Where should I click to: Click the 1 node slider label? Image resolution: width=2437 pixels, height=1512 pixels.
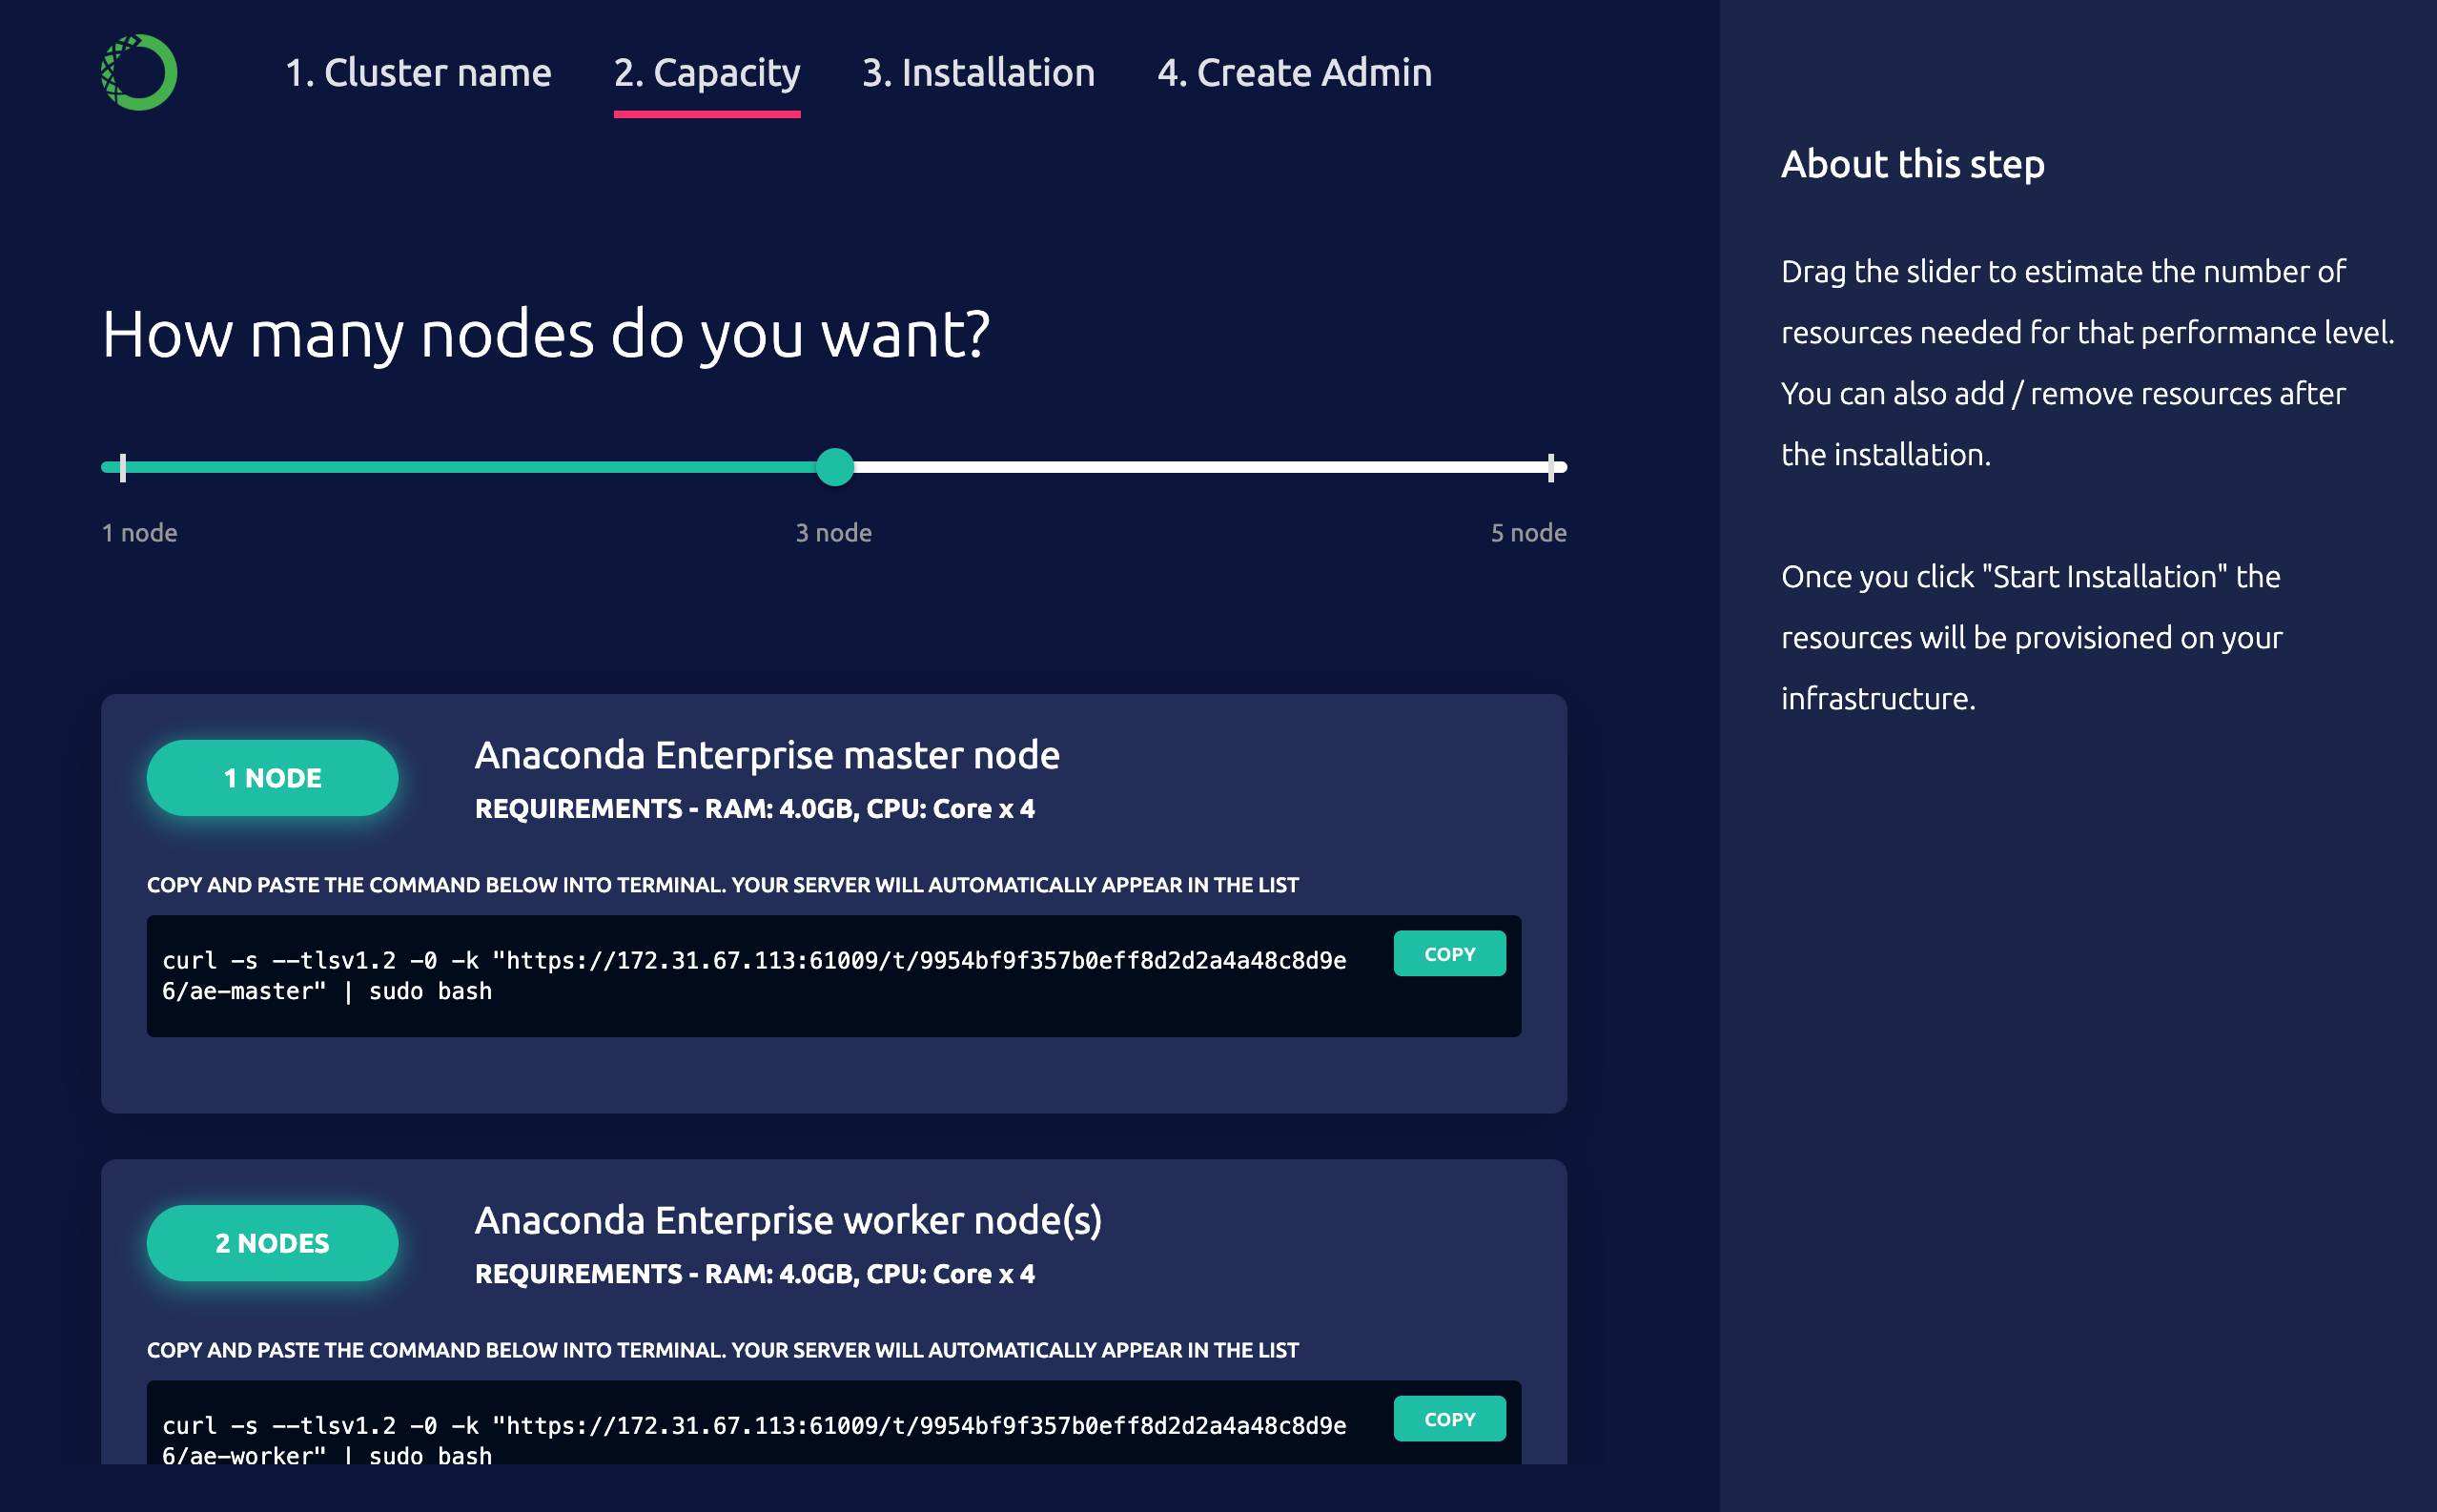tap(139, 533)
